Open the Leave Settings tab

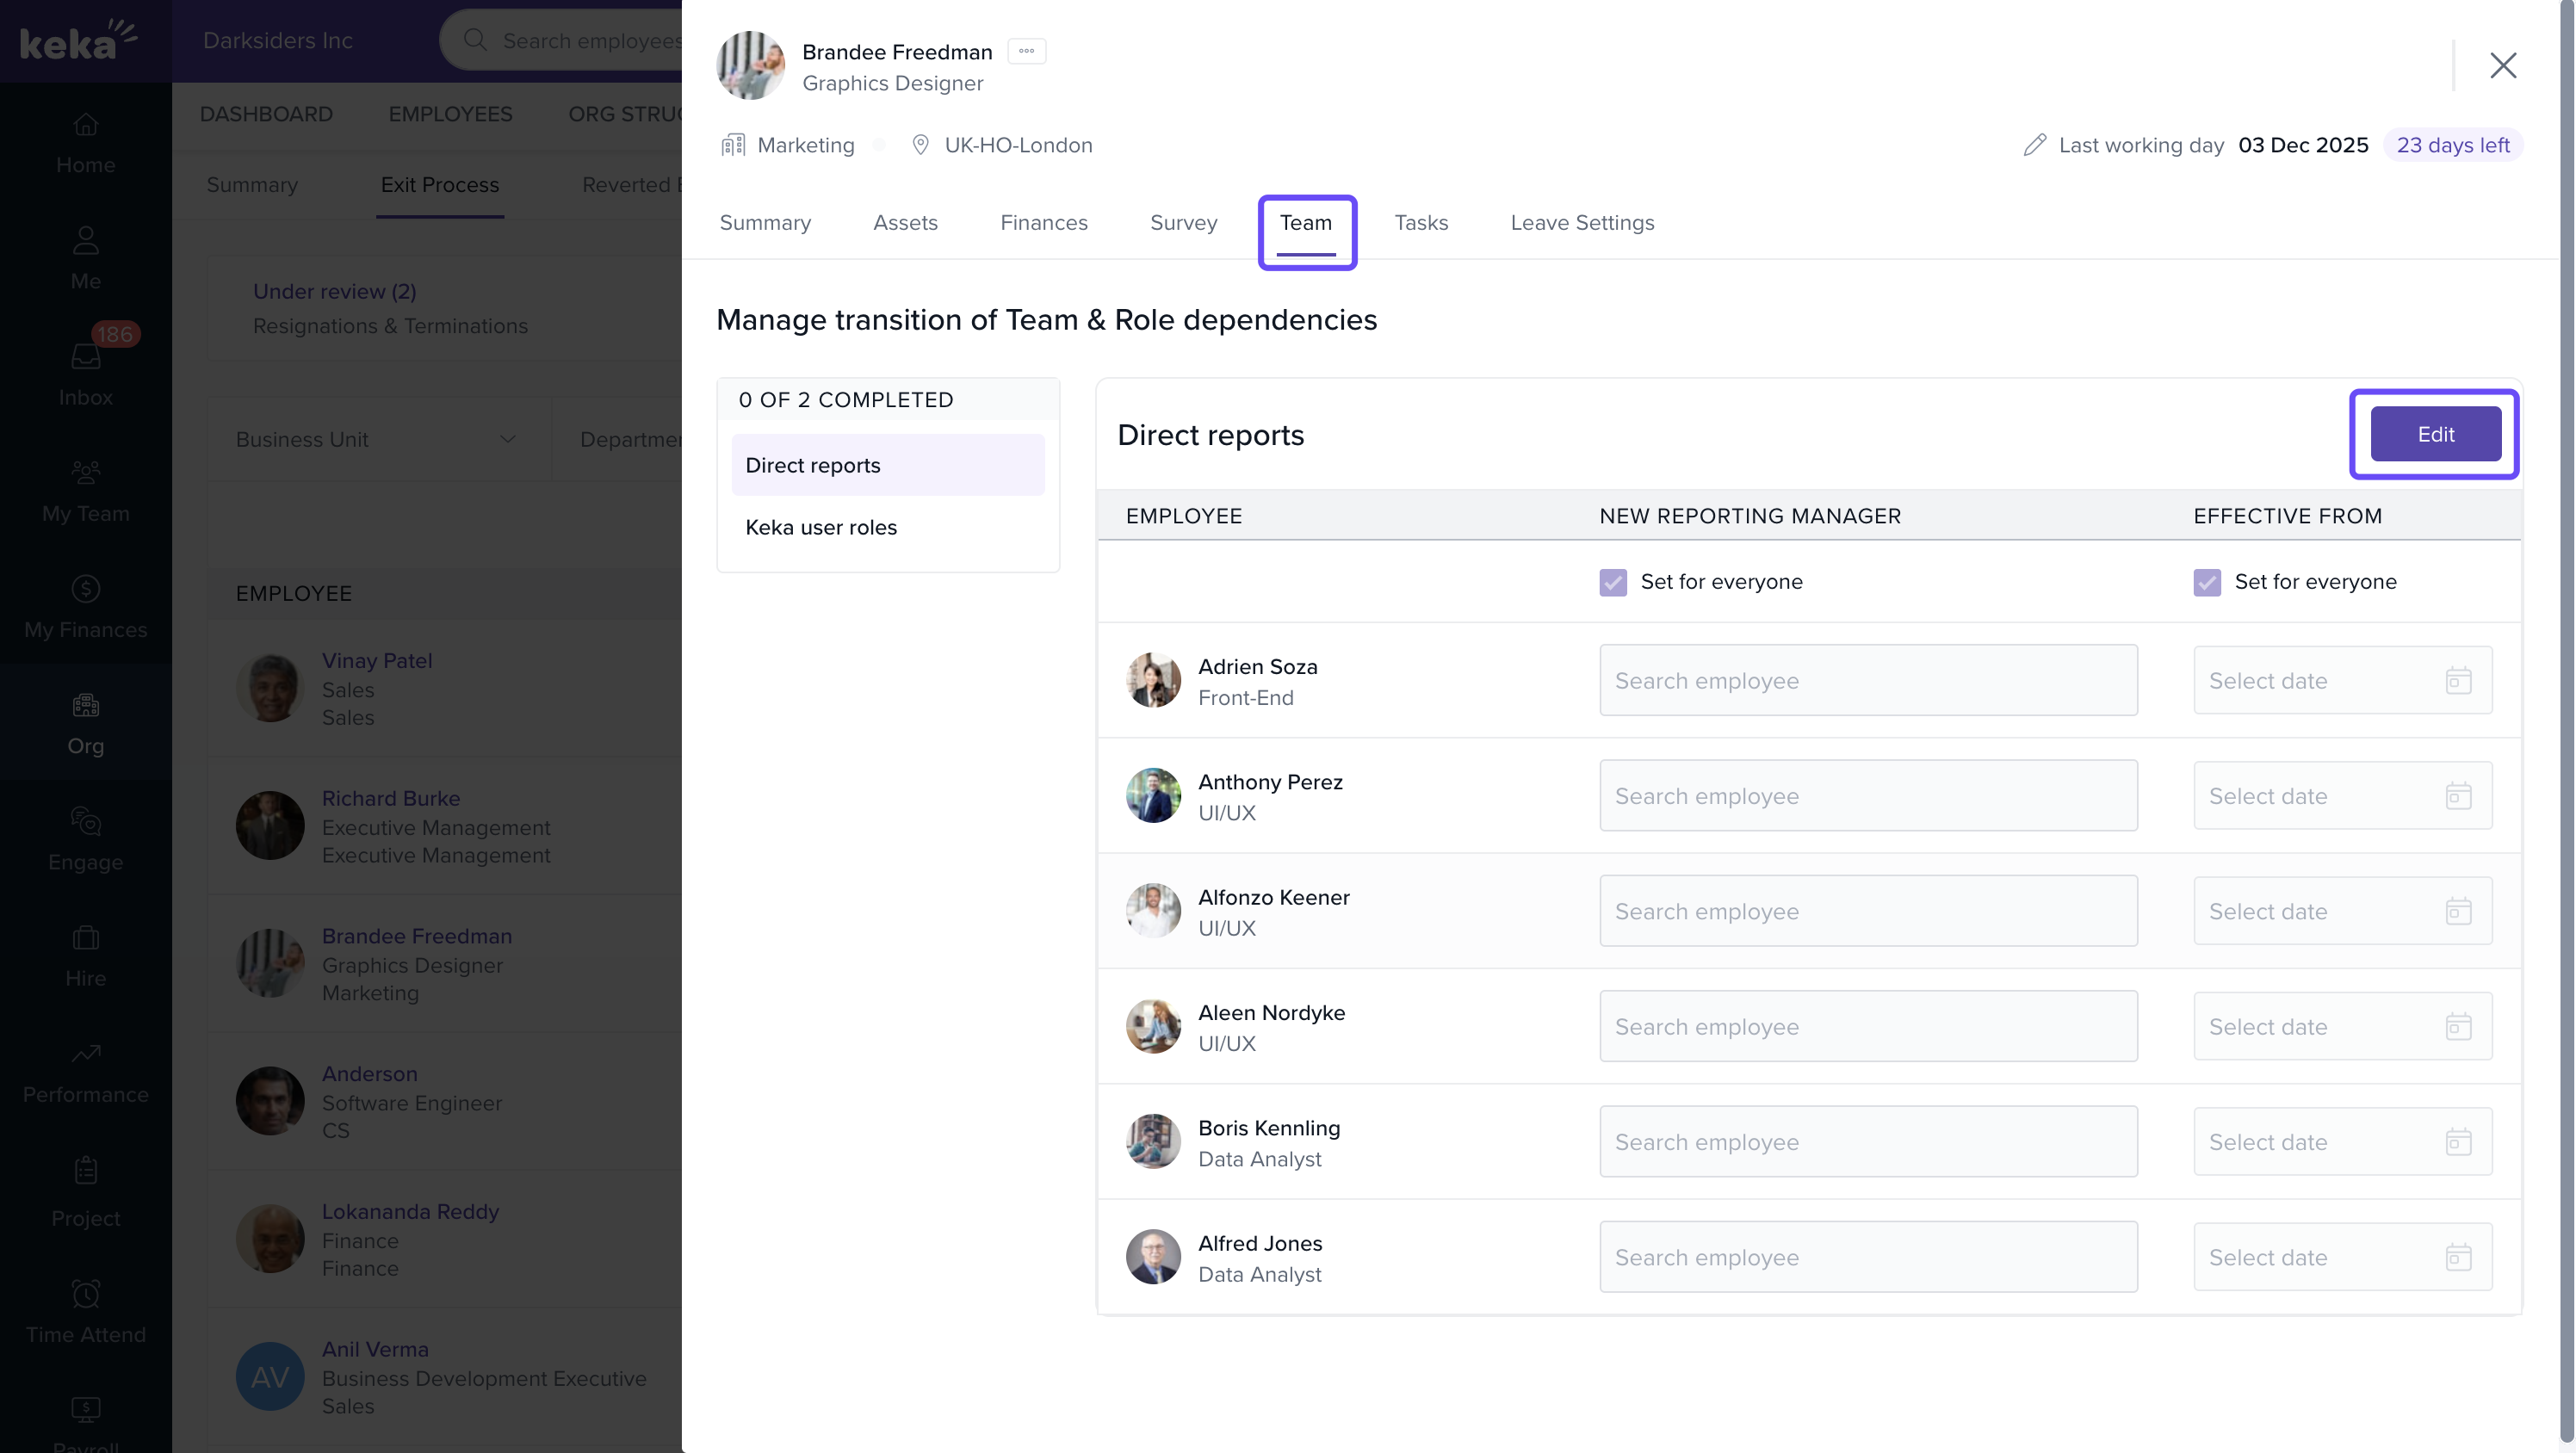coord(1581,223)
